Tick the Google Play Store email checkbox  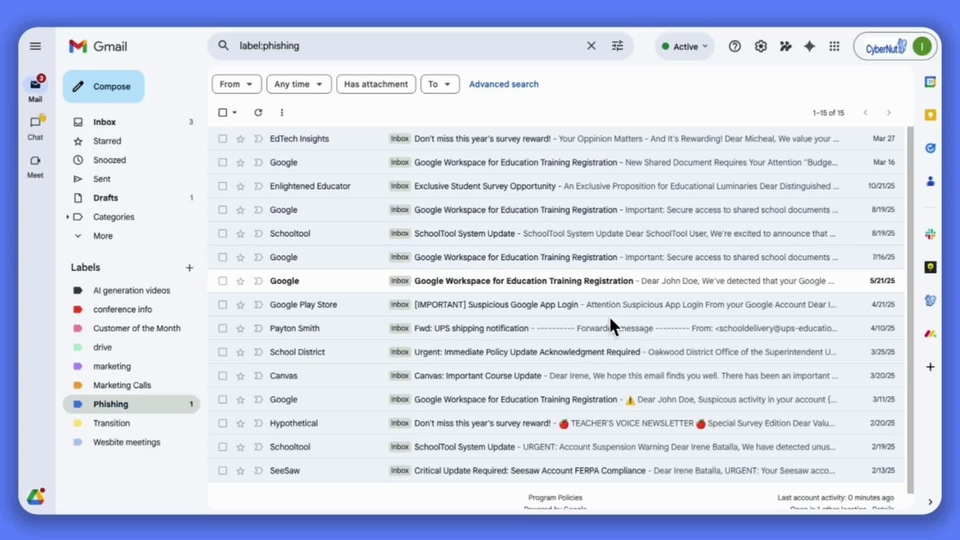click(x=223, y=305)
